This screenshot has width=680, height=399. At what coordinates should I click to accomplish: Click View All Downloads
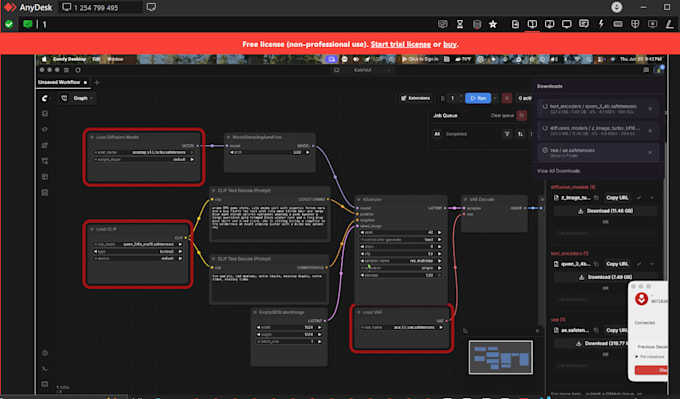pos(558,171)
